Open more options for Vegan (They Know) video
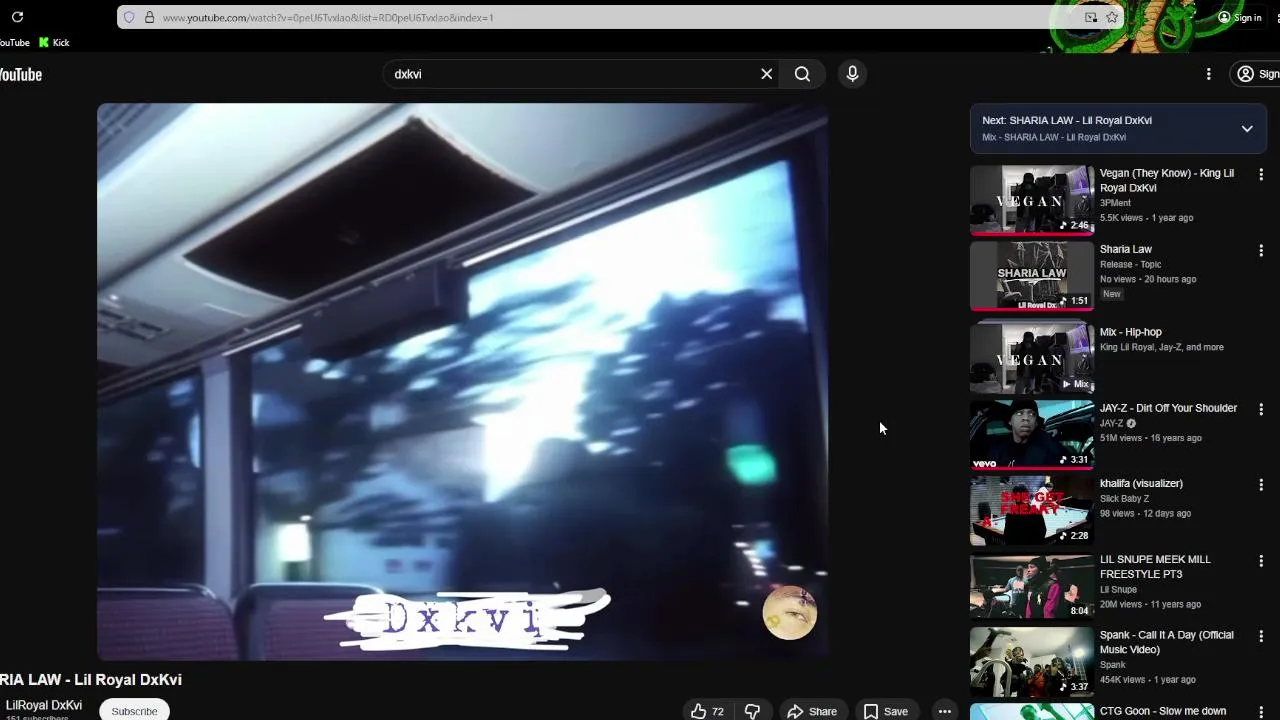This screenshot has height=720, width=1280. [x=1261, y=174]
